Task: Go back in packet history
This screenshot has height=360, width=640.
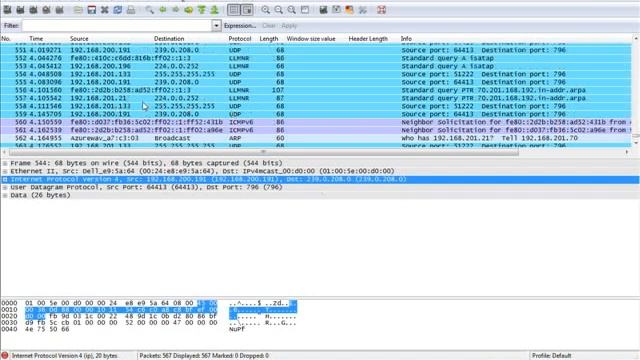Action: [x=163, y=10]
